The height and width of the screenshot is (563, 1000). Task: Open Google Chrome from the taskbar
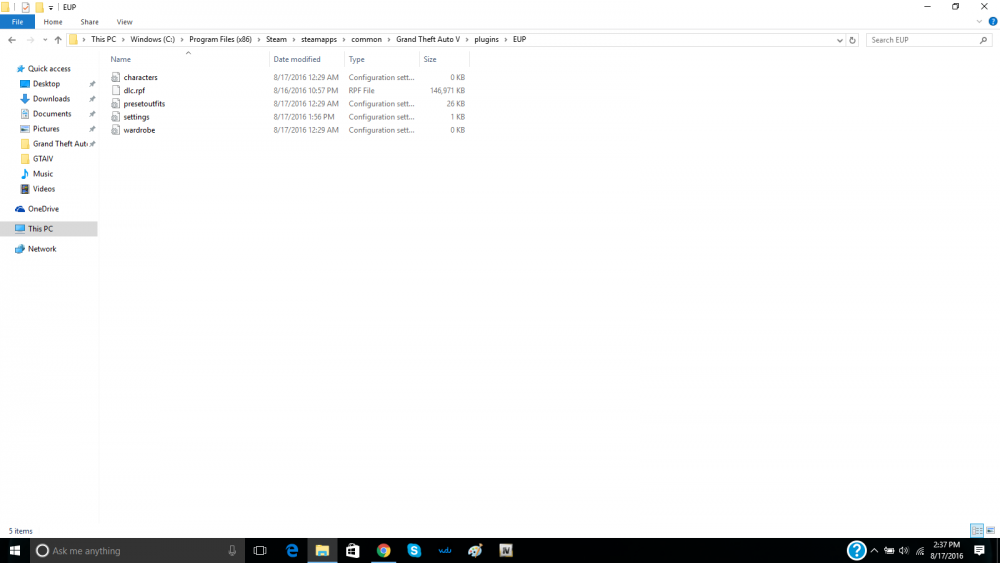pos(383,550)
